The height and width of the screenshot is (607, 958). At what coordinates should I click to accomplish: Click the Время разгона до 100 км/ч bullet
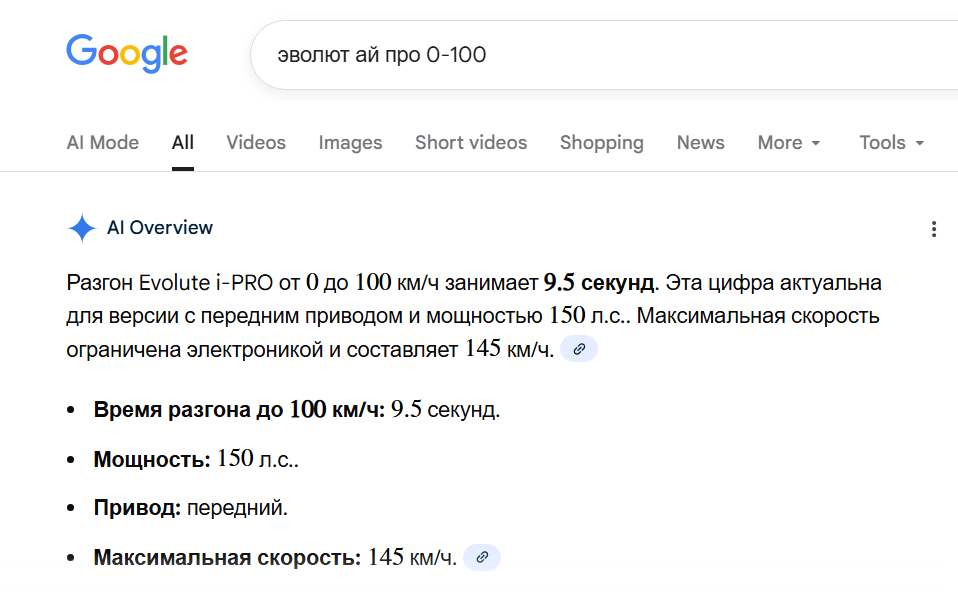tap(297, 409)
